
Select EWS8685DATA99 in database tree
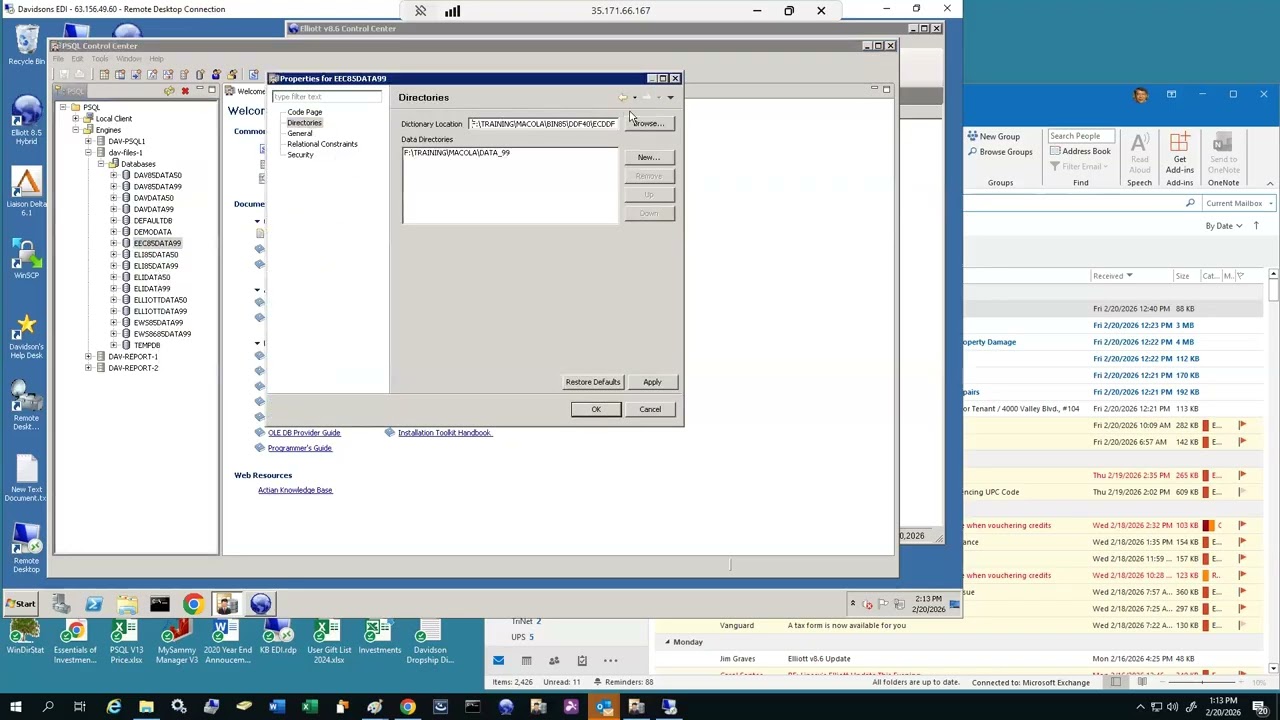point(162,334)
